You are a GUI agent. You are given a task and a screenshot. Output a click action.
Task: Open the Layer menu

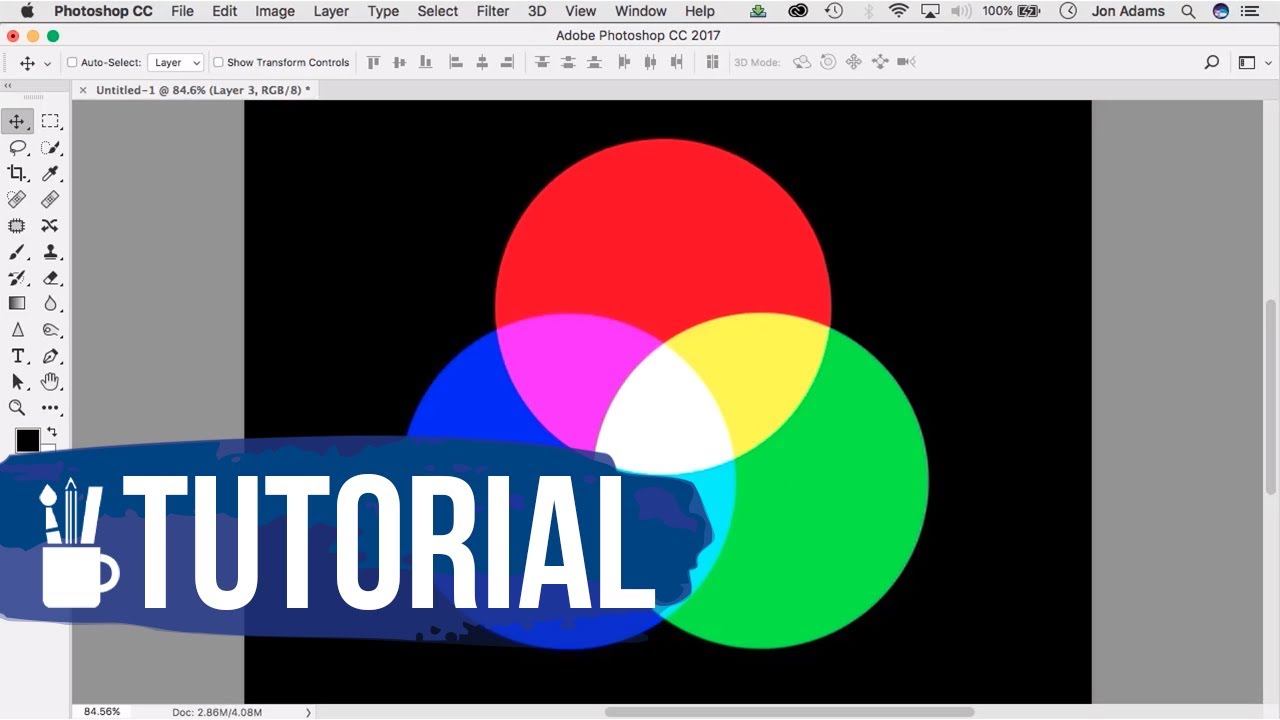point(331,11)
